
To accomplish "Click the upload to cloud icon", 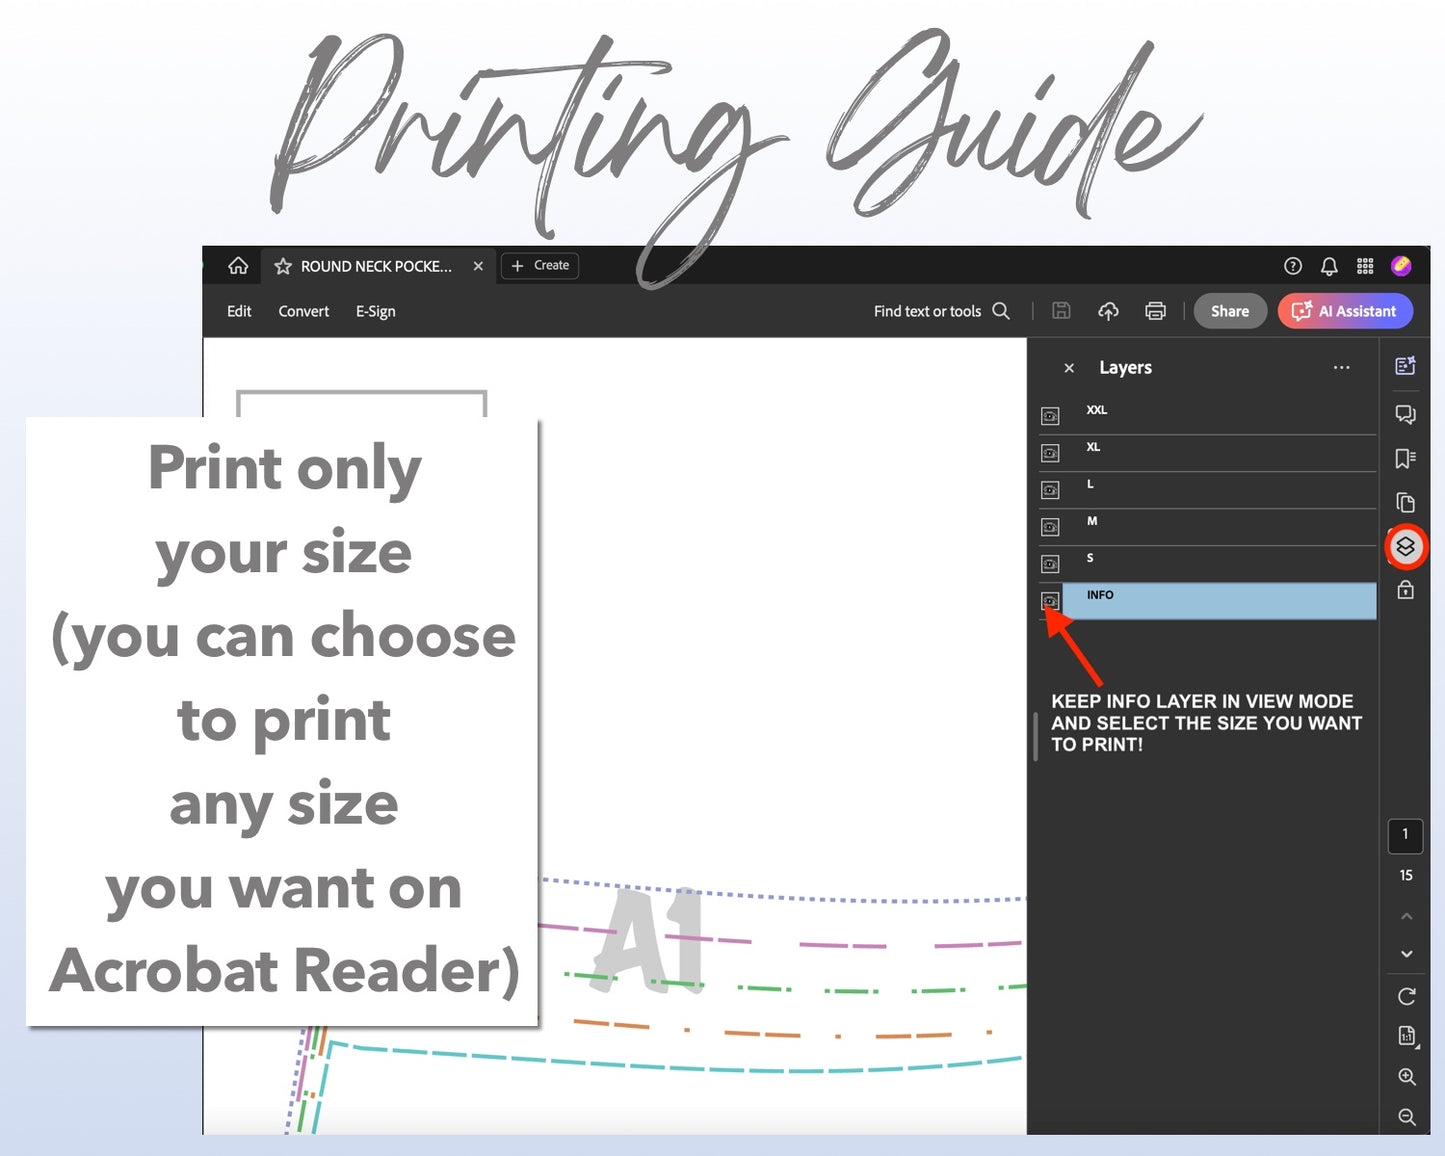I will tap(1108, 311).
